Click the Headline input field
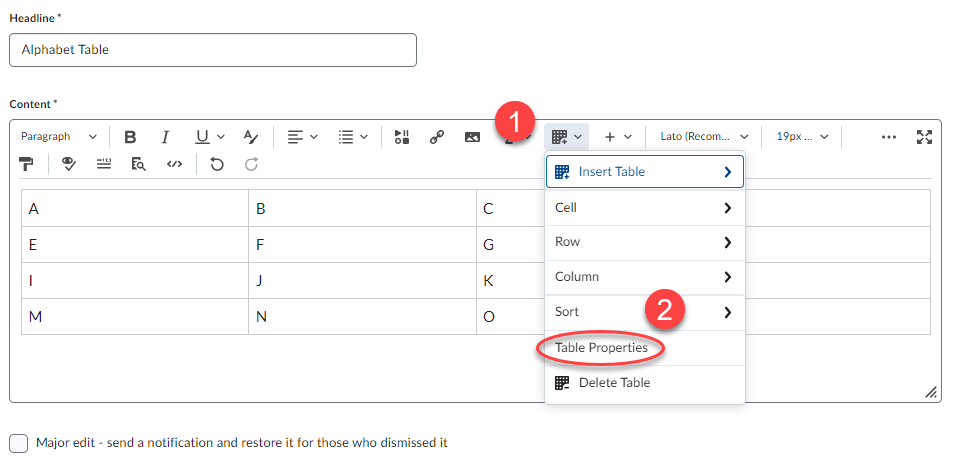Screen dimensions: 963x465 (212, 50)
